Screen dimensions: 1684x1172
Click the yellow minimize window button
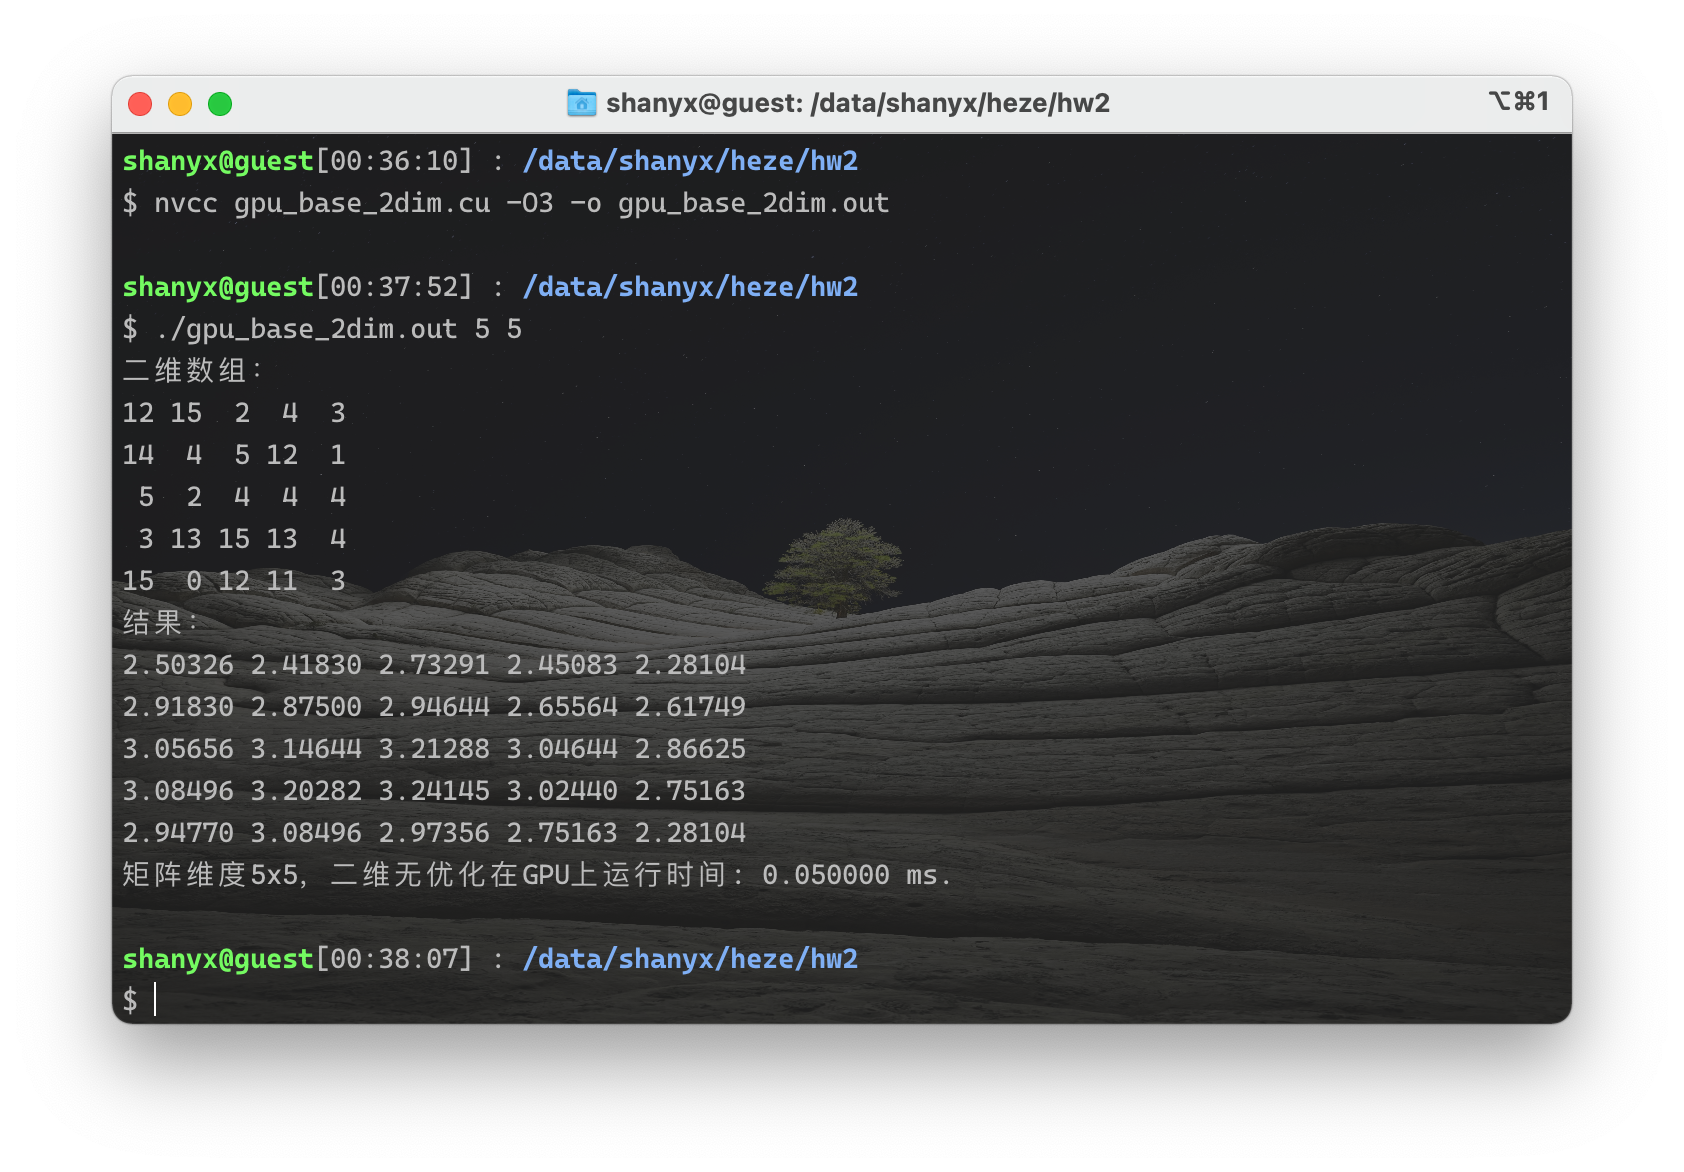pos(180,104)
